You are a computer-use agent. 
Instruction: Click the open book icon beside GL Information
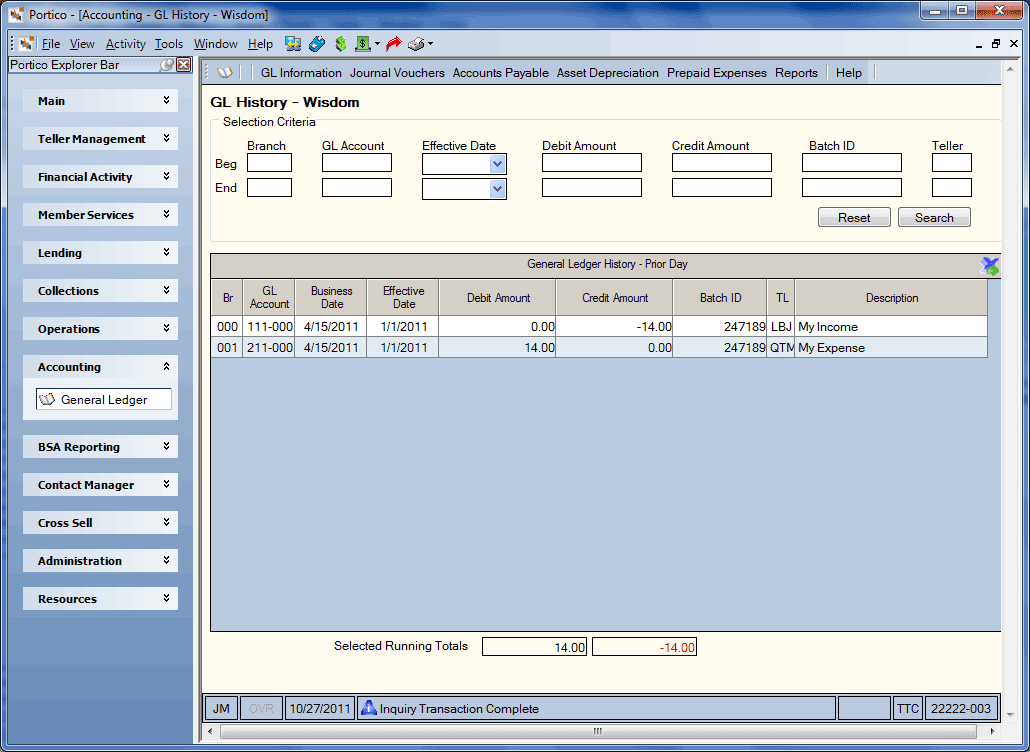click(225, 73)
